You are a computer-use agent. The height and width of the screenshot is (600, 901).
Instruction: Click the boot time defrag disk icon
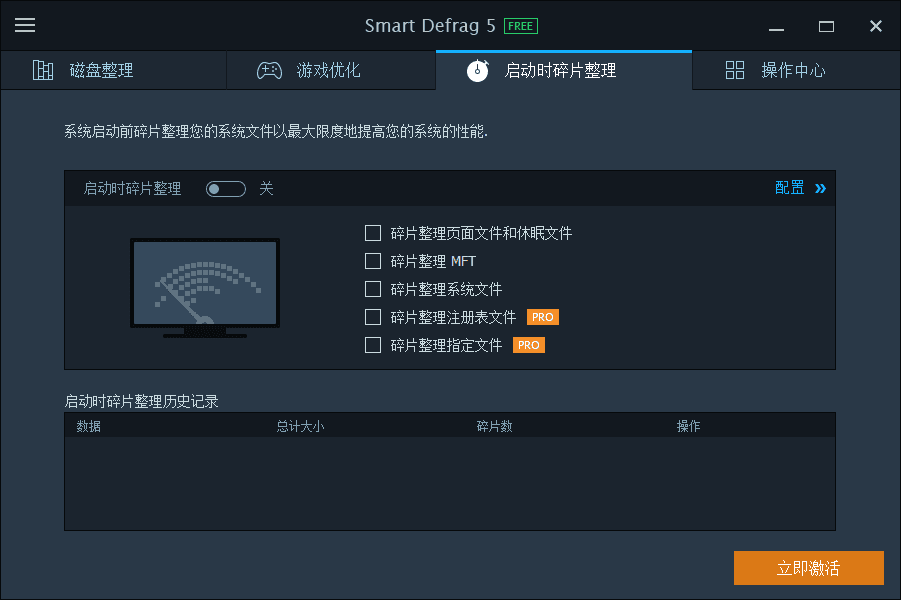point(478,70)
